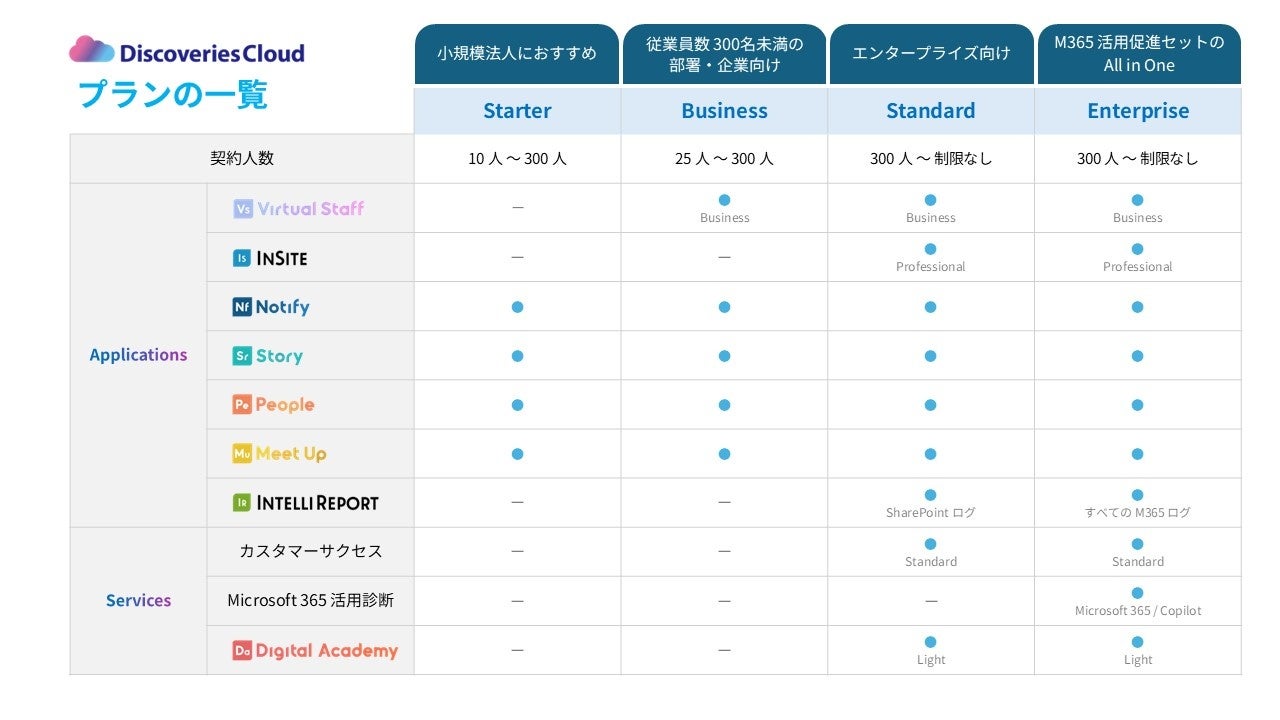
Task: Click the Digital Academy product name
Action: pos(326,651)
